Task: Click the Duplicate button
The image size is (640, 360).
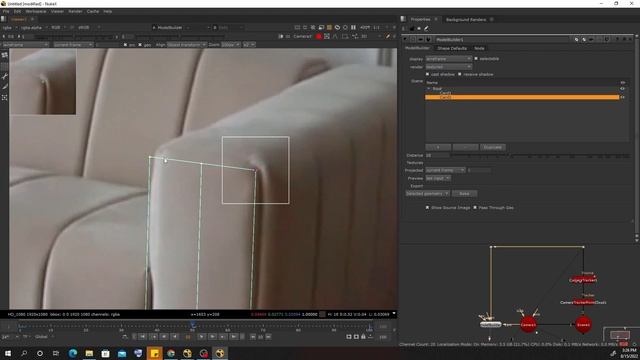Action: tap(493, 147)
